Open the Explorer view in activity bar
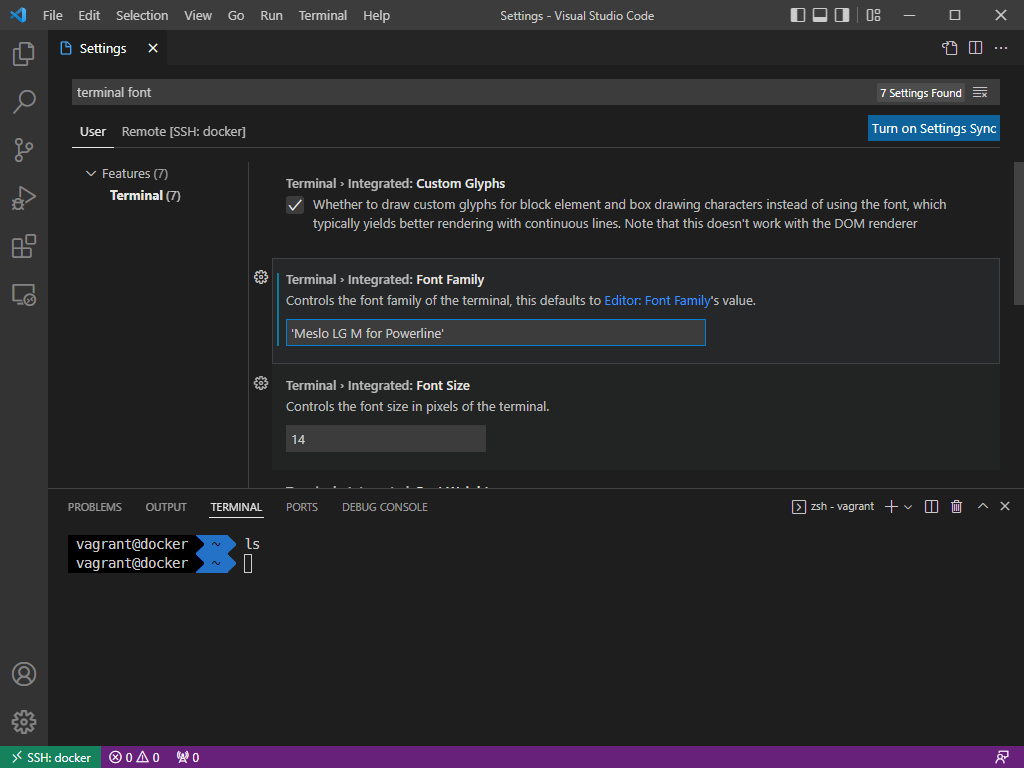 pyautogui.click(x=24, y=54)
